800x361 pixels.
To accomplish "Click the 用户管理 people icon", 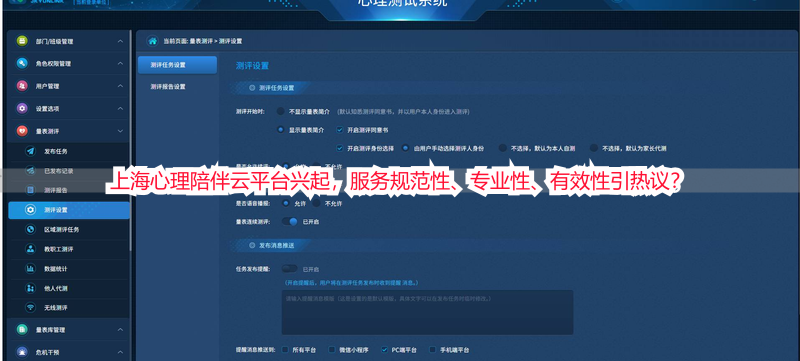I will [22, 86].
